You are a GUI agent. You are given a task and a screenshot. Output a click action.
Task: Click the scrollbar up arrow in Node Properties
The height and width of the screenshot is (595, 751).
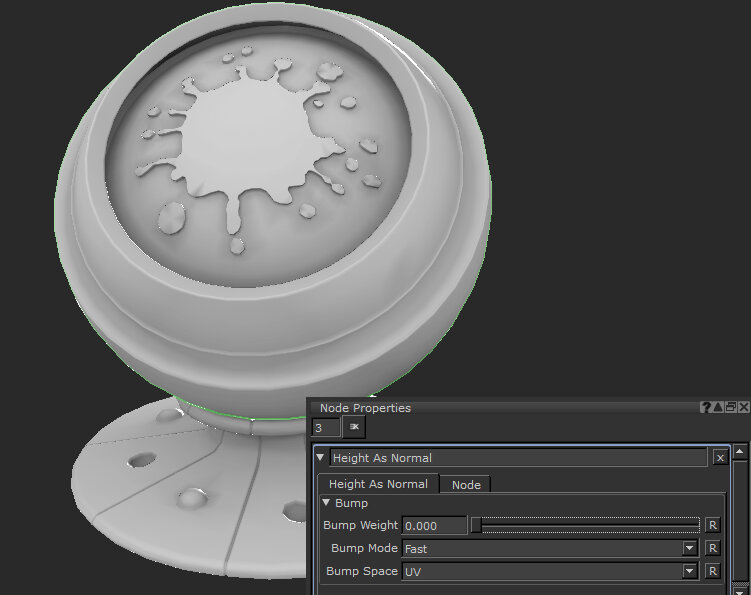(x=740, y=451)
